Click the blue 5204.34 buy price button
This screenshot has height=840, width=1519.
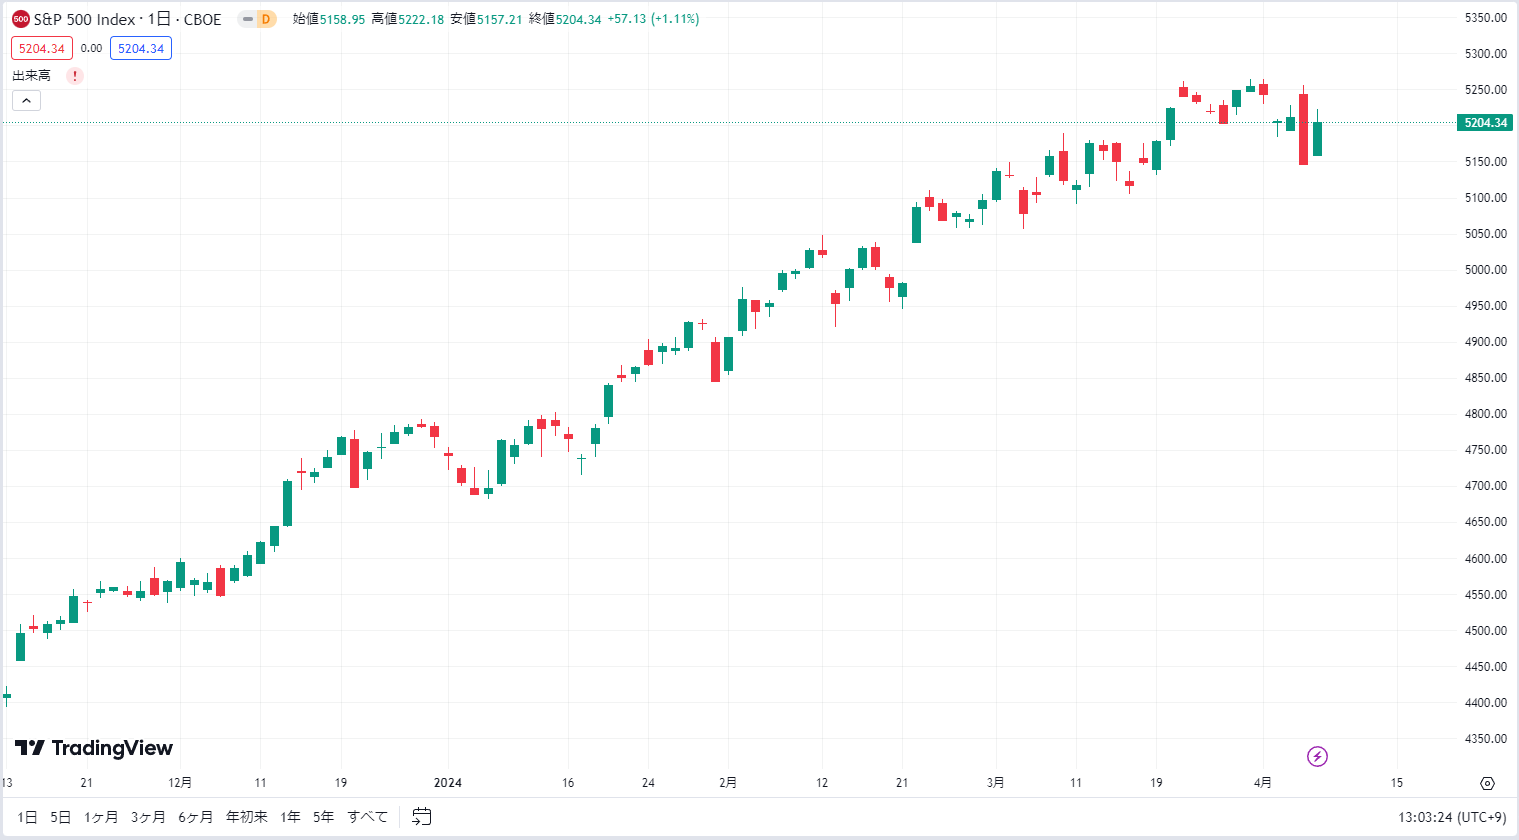[x=141, y=48]
